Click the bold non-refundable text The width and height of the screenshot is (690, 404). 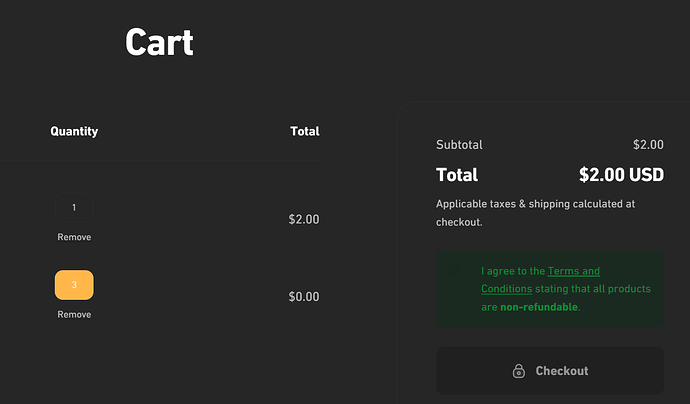click(539, 307)
